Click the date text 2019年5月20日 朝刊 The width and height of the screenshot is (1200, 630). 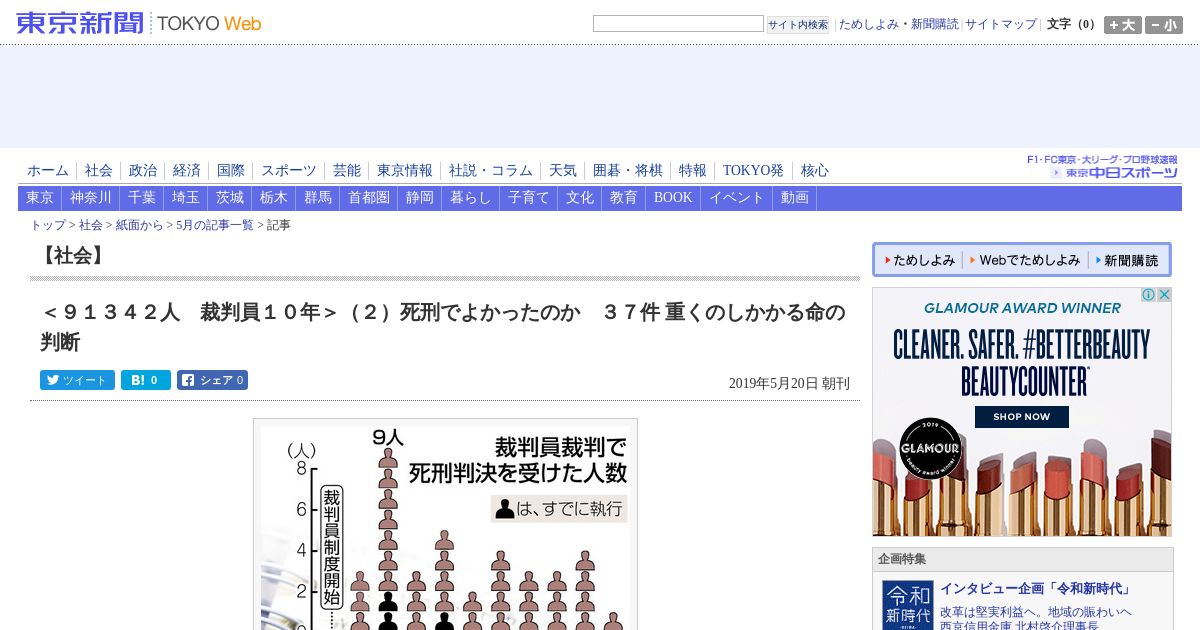[x=789, y=384]
